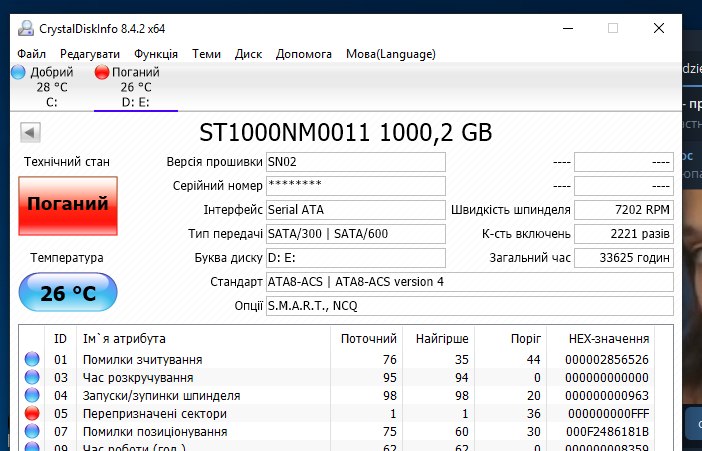Screen dimensions: 702x451
Task: Open the Редагувати menu
Action: tap(90, 54)
